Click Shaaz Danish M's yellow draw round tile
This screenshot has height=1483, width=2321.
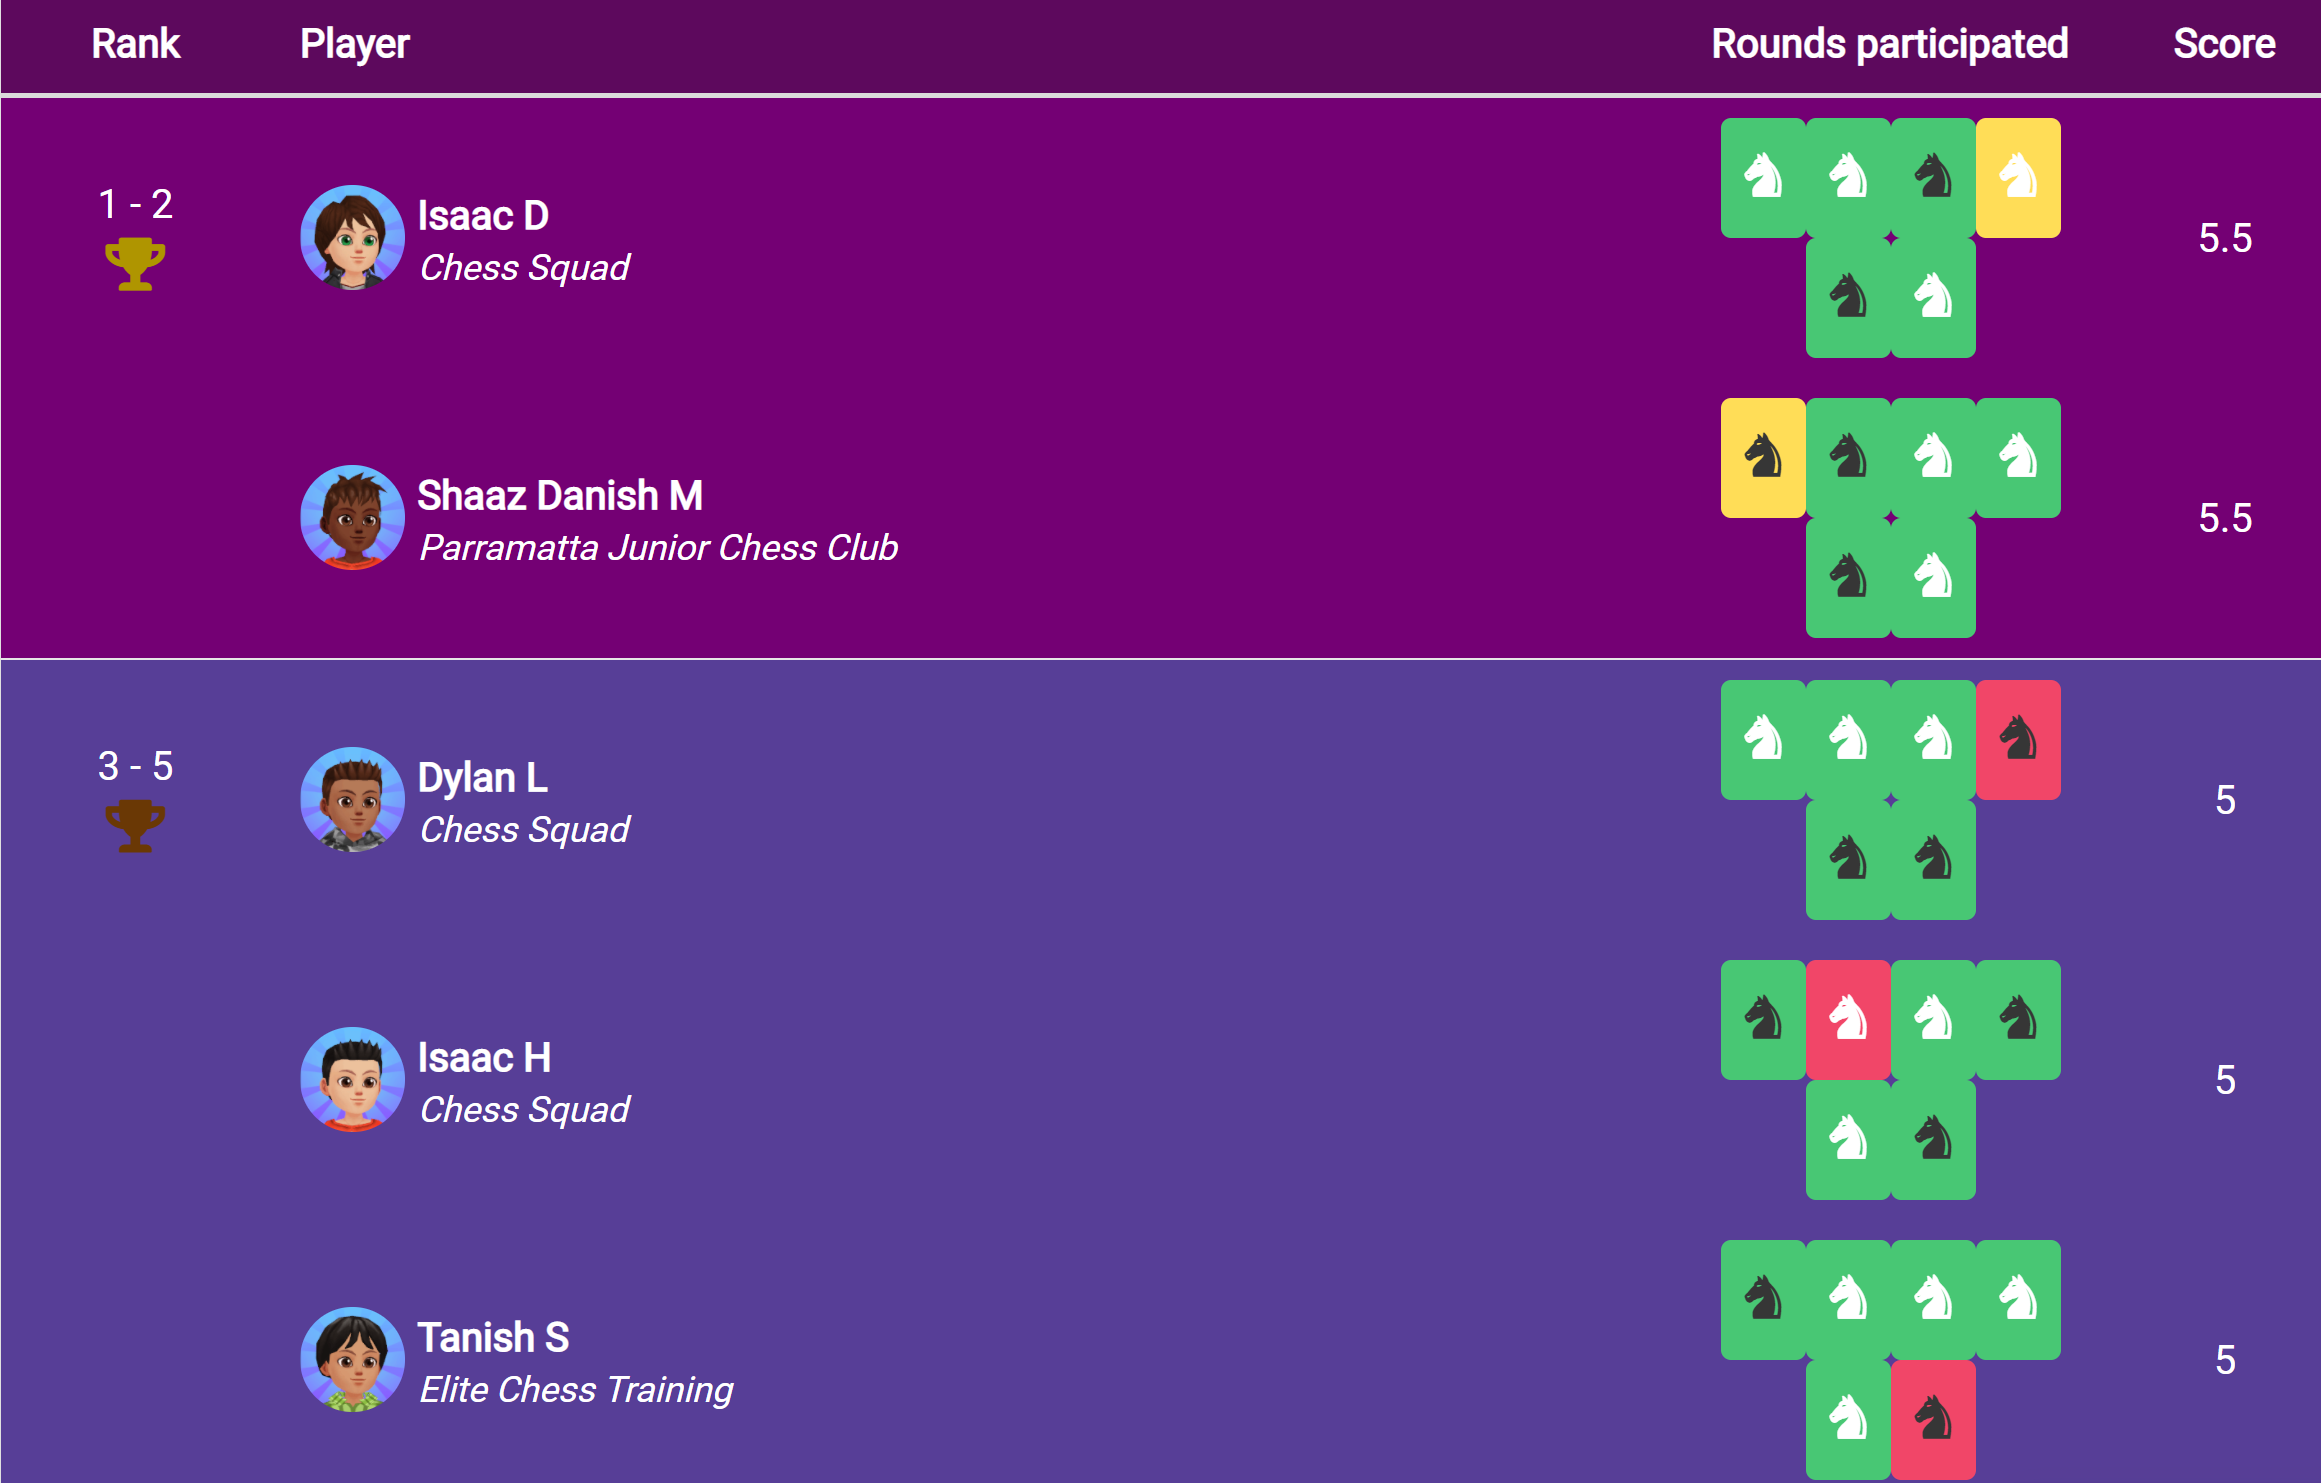coord(1763,458)
